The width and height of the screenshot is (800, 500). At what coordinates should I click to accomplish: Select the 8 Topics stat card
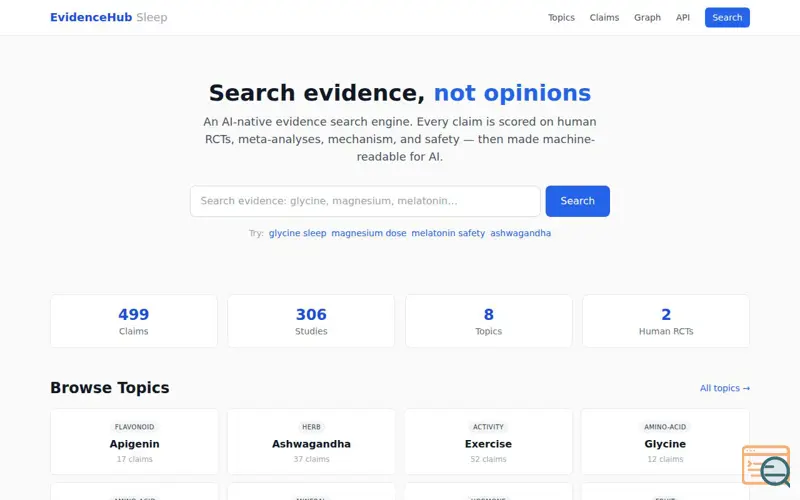(488, 321)
